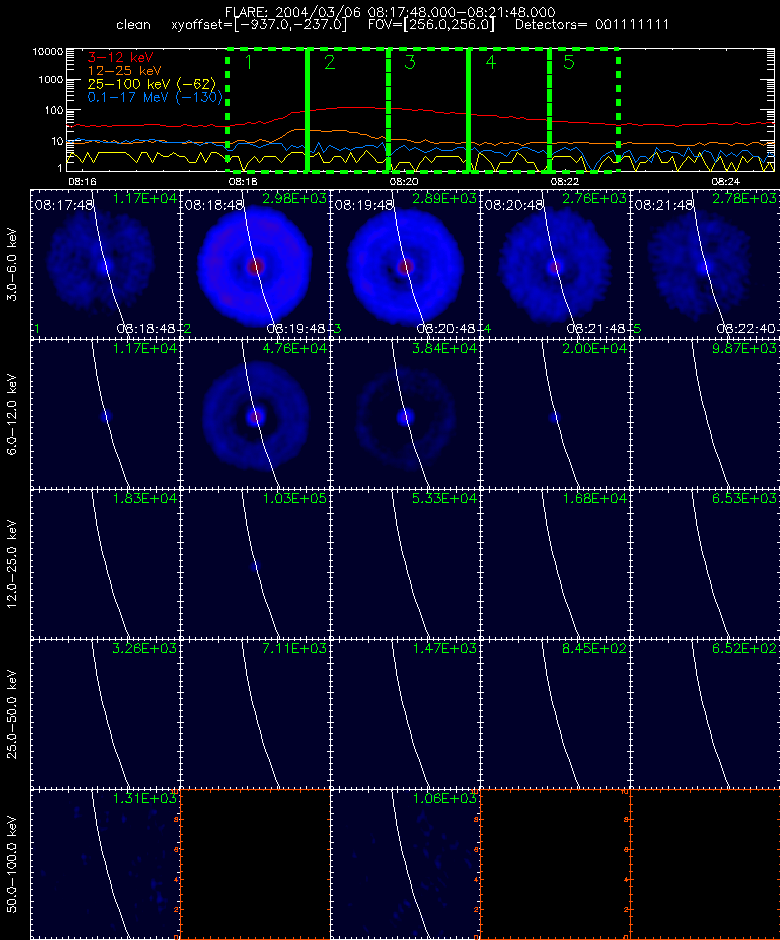This screenshot has width=780, height=940.
Task: Click the peak value 2.98E+03
Action: click(294, 198)
